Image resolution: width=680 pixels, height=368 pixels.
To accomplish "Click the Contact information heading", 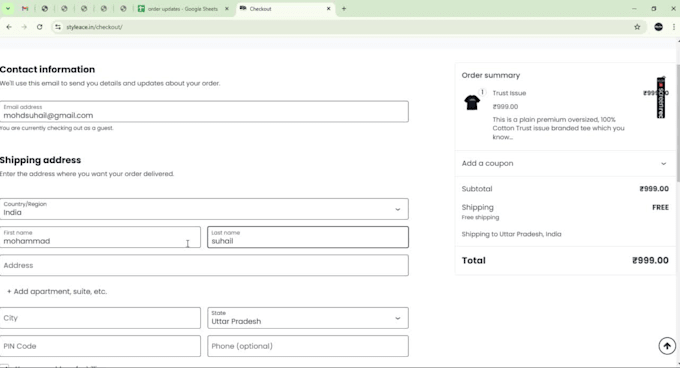I will click(x=47, y=69).
